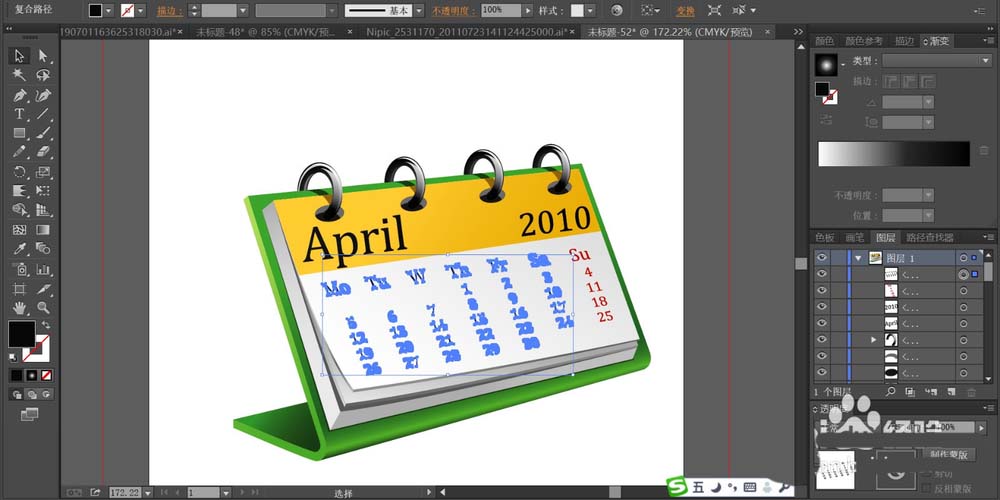The width and height of the screenshot is (1000, 500).
Task: Click the gradient slider bar
Action: (894, 154)
